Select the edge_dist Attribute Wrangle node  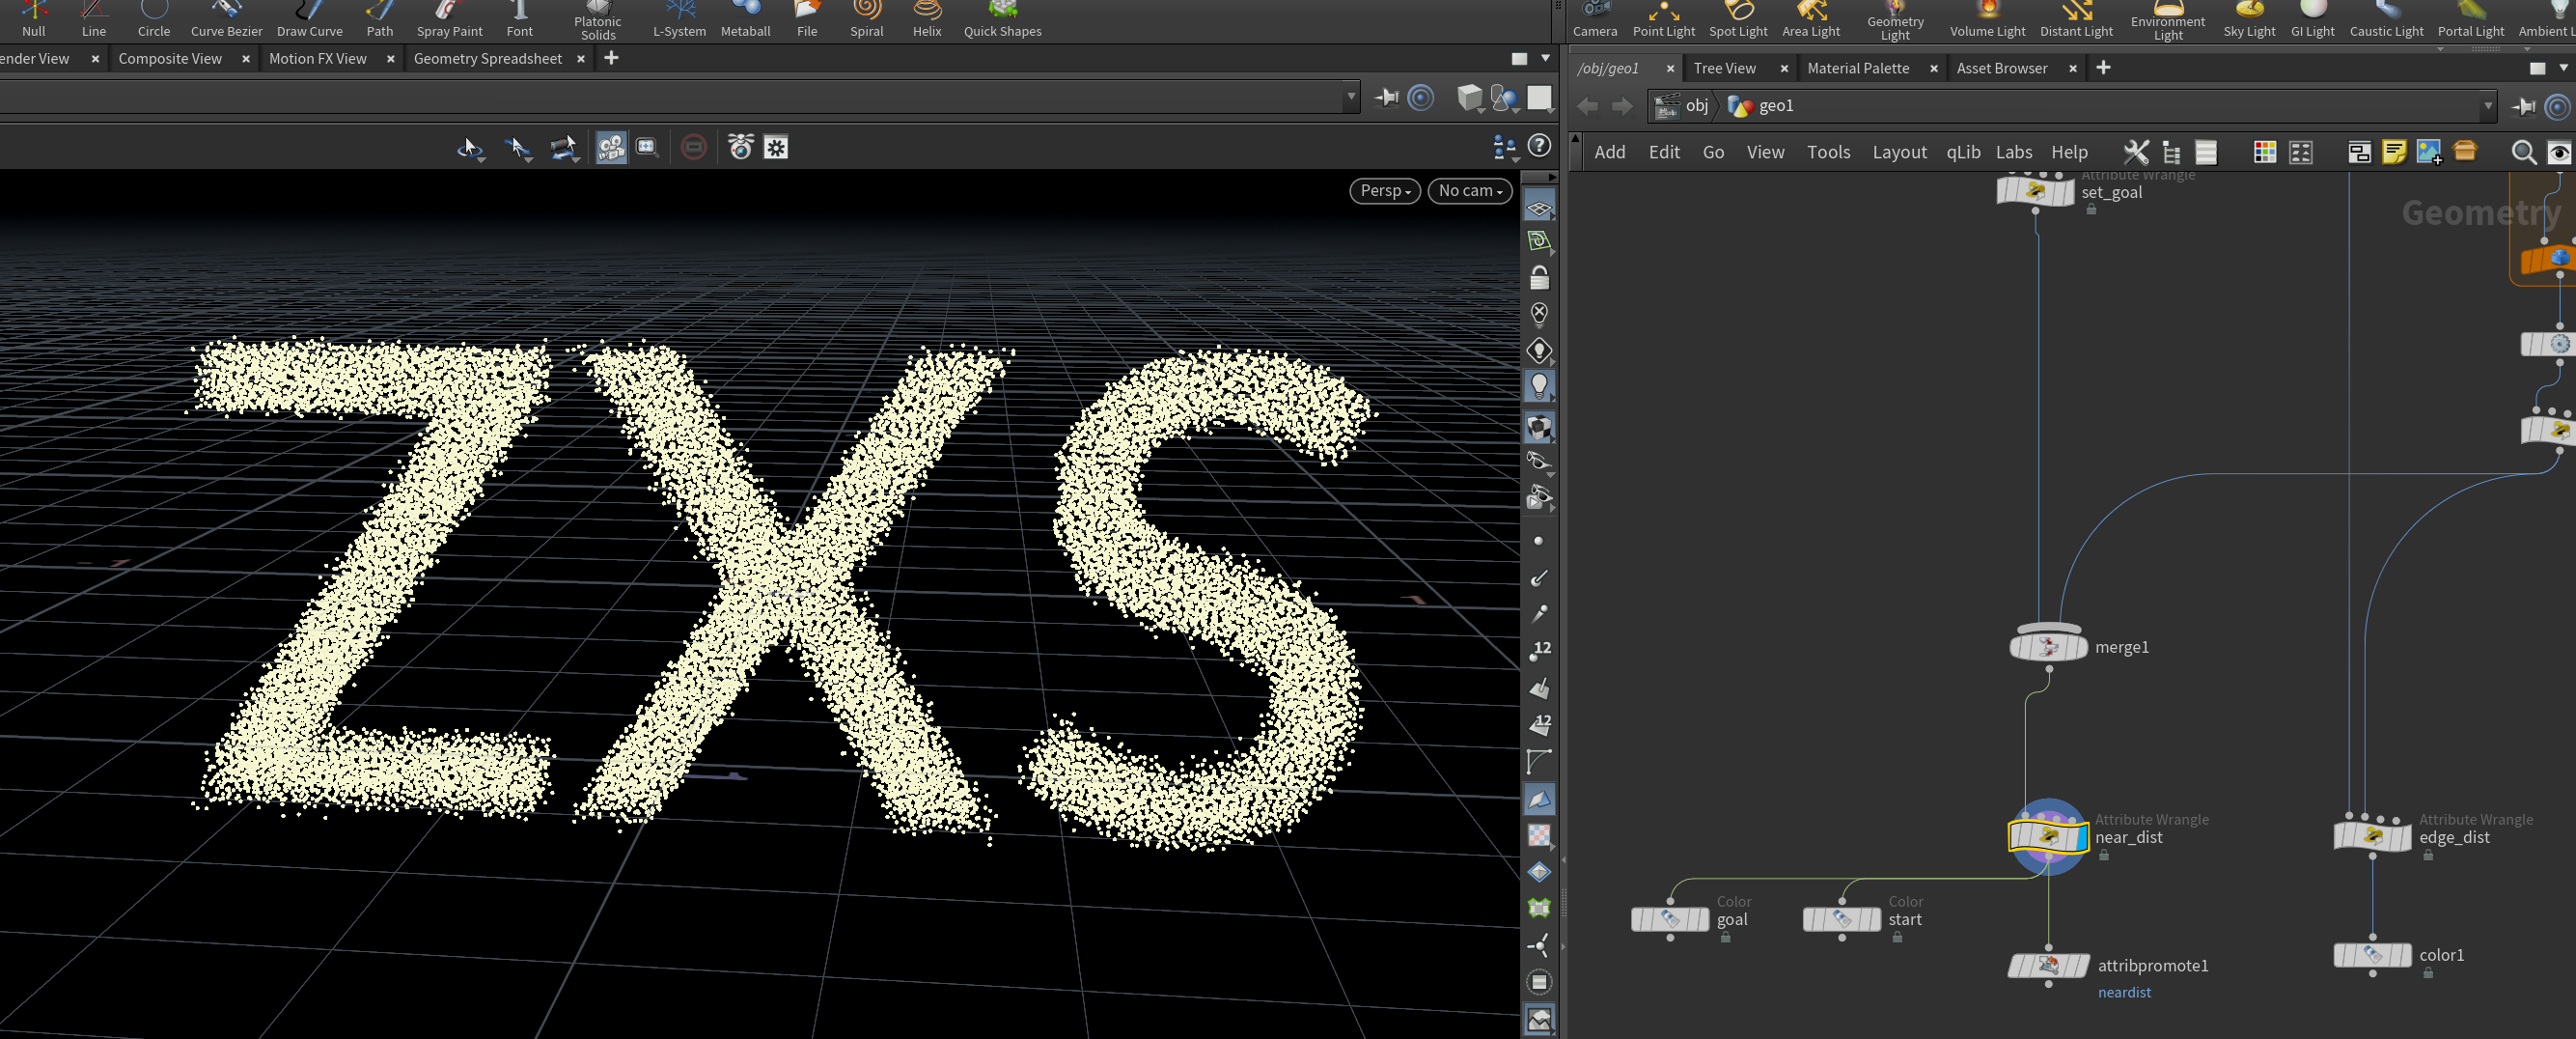[2372, 836]
